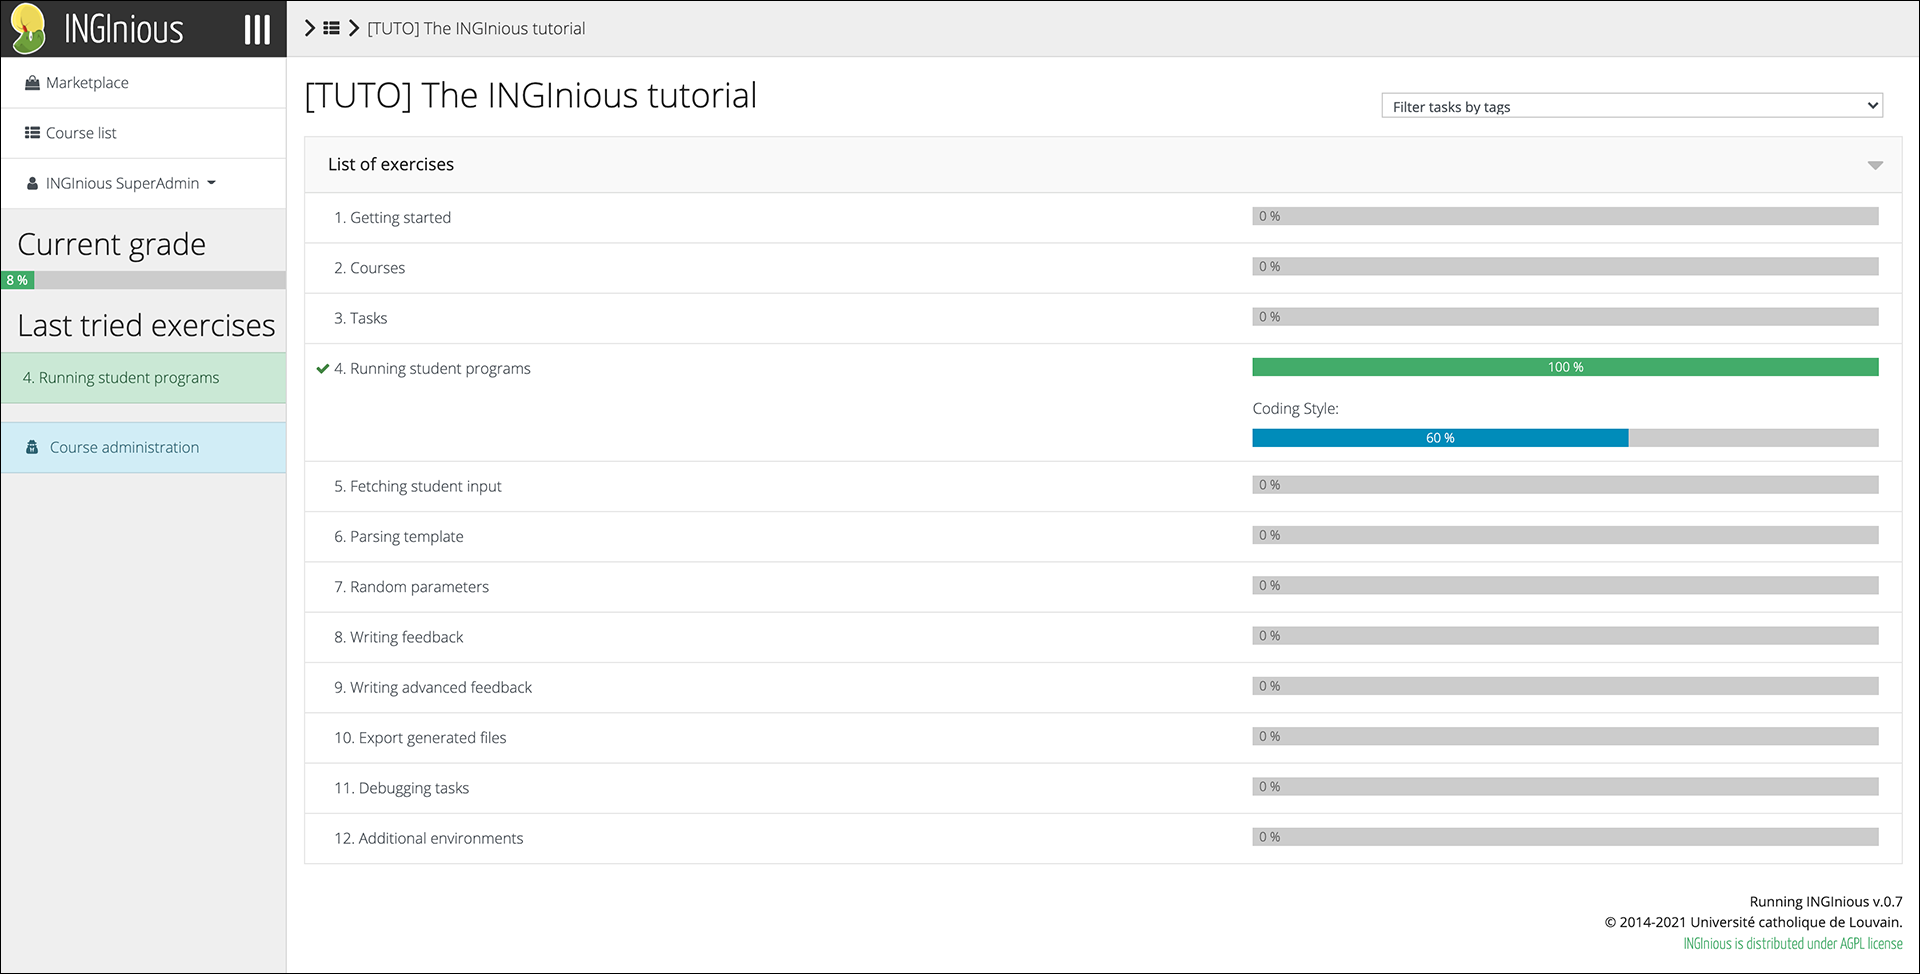
Task: Click the Course list grid icon
Action: point(32,133)
